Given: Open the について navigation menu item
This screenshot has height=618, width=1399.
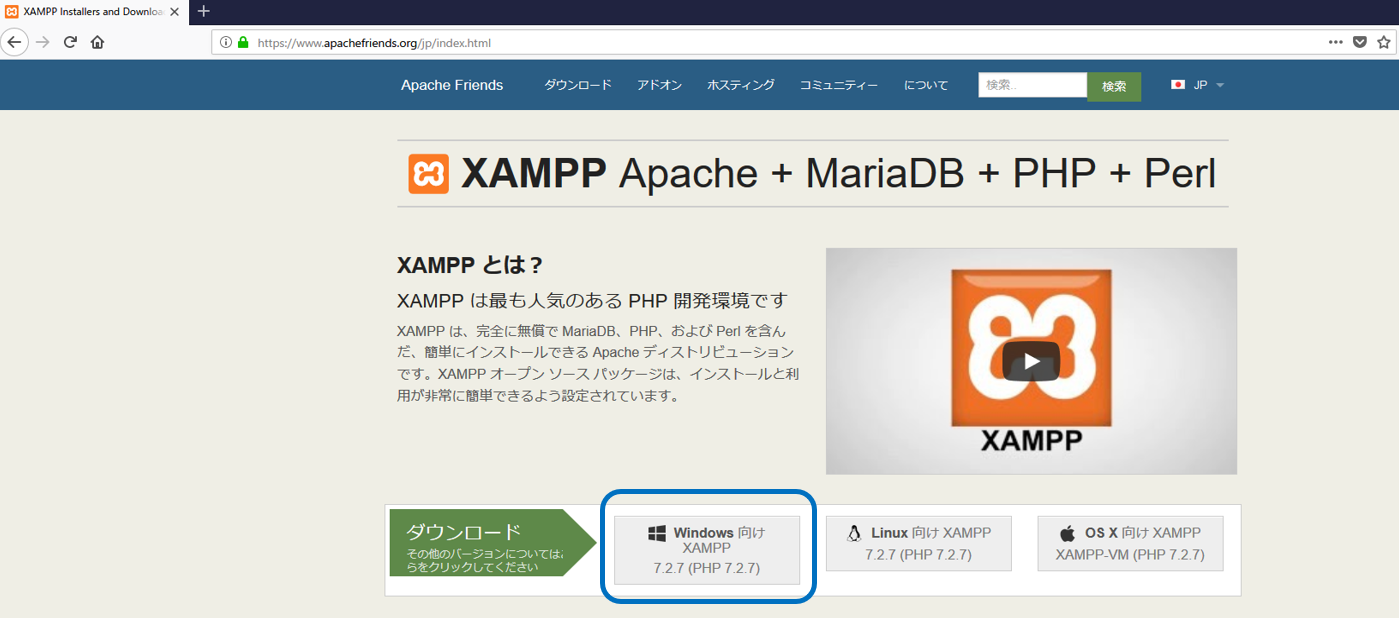Looking at the screenshot, I should point(926,85).
